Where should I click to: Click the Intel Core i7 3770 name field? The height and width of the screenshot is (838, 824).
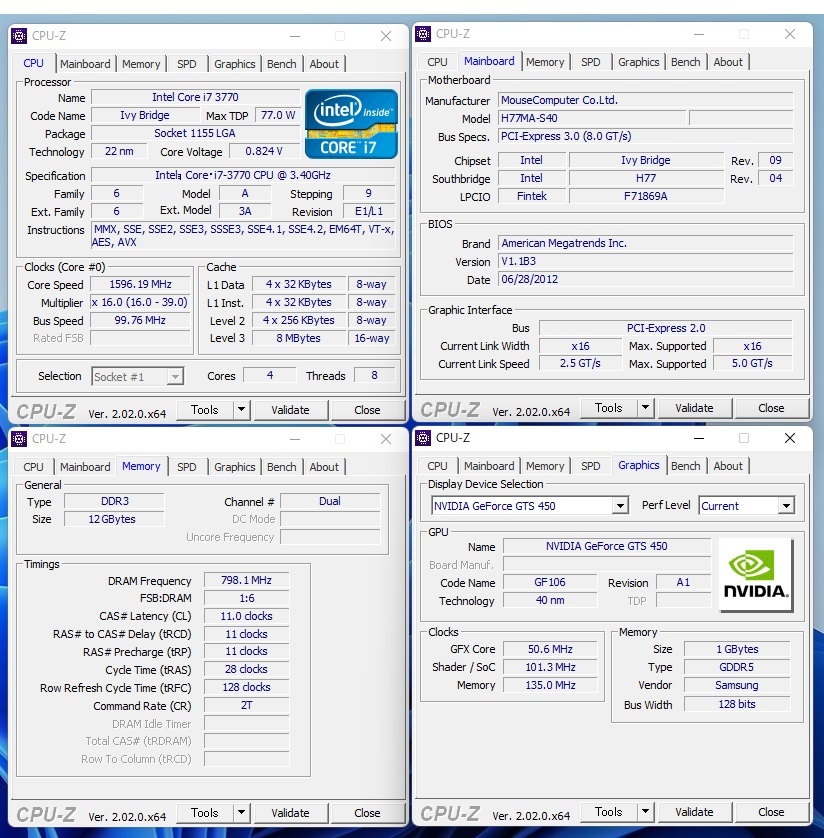point(196,97)
